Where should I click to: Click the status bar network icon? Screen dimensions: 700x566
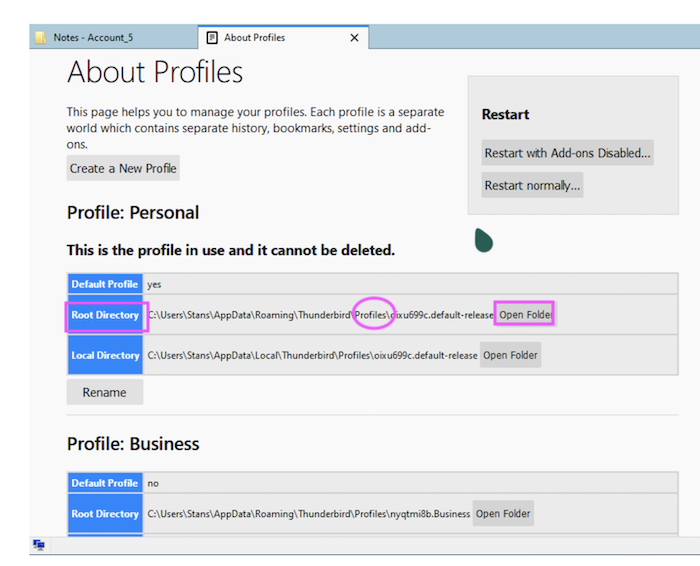pyautogui.click(x=39, y=545)
